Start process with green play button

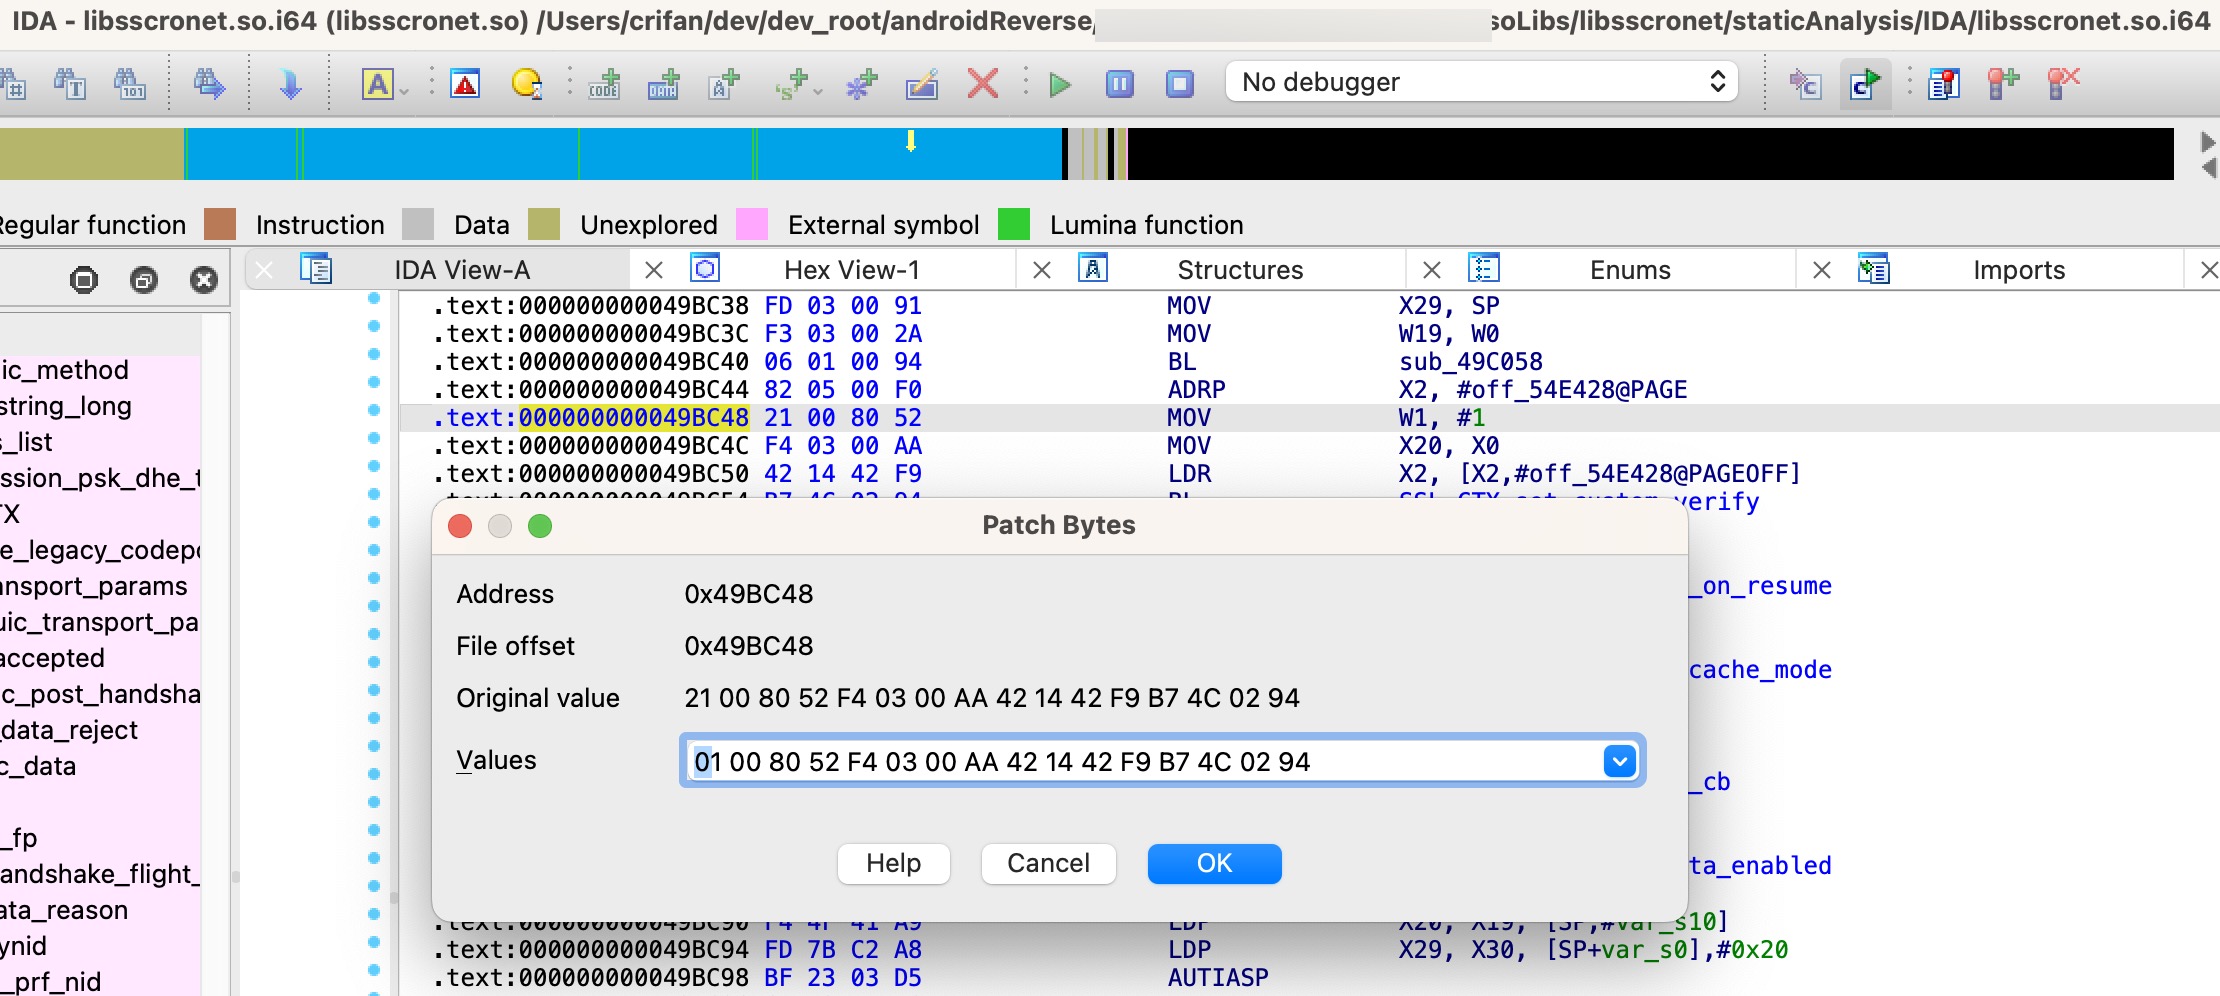tap(1060, 84)
